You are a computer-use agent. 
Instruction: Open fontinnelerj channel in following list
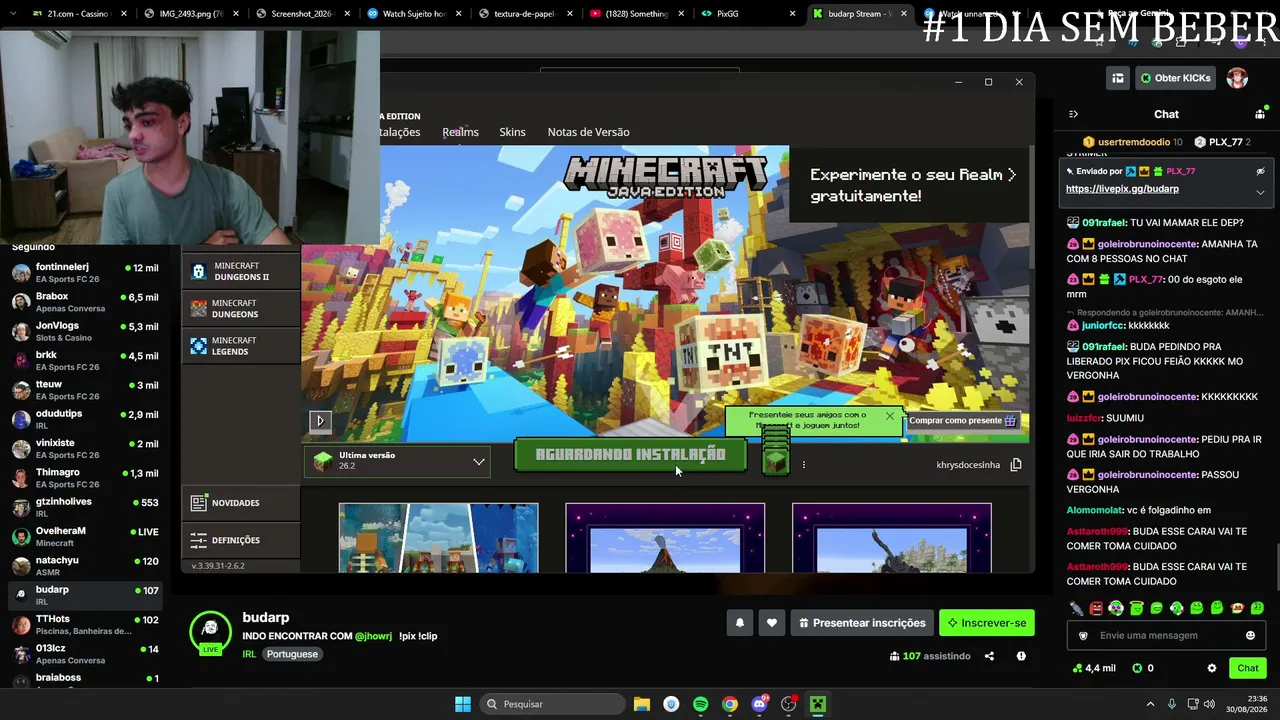85,273
